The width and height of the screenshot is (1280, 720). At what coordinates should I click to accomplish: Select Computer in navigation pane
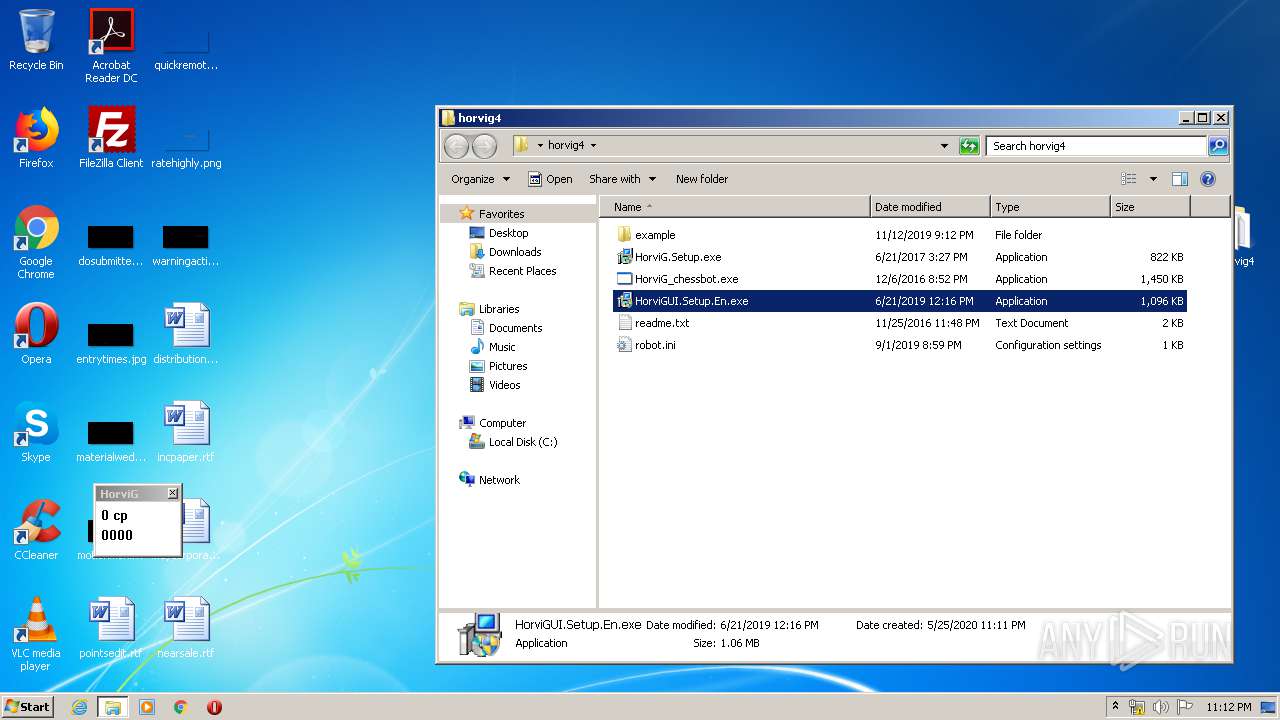502,423
